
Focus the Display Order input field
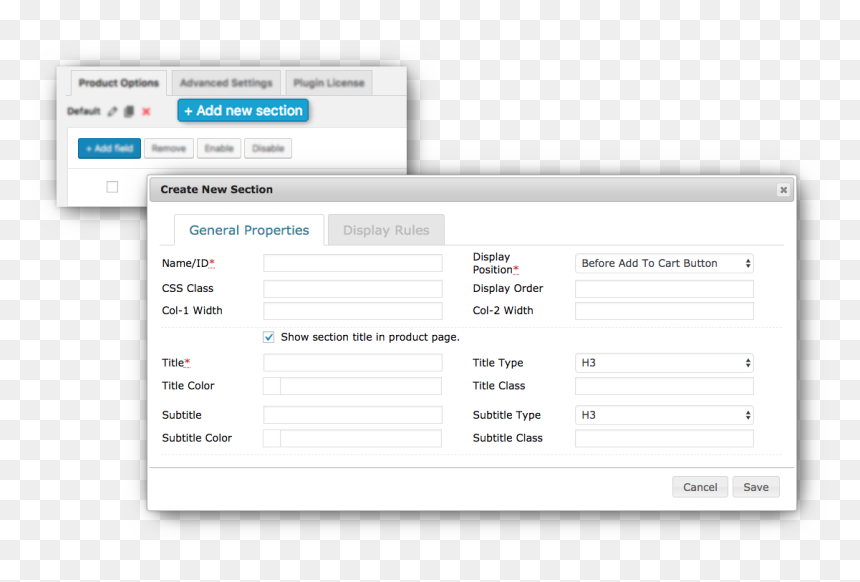click(664, 289)
